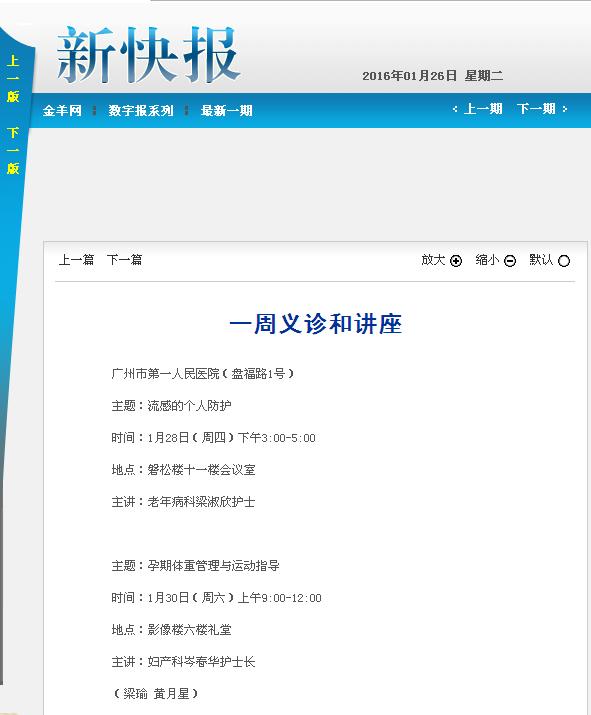The width and height of the screenshot is (591, 715).
Task: Open the 金羊网 link
Action: pyautogui.click(x=62, y=111)
